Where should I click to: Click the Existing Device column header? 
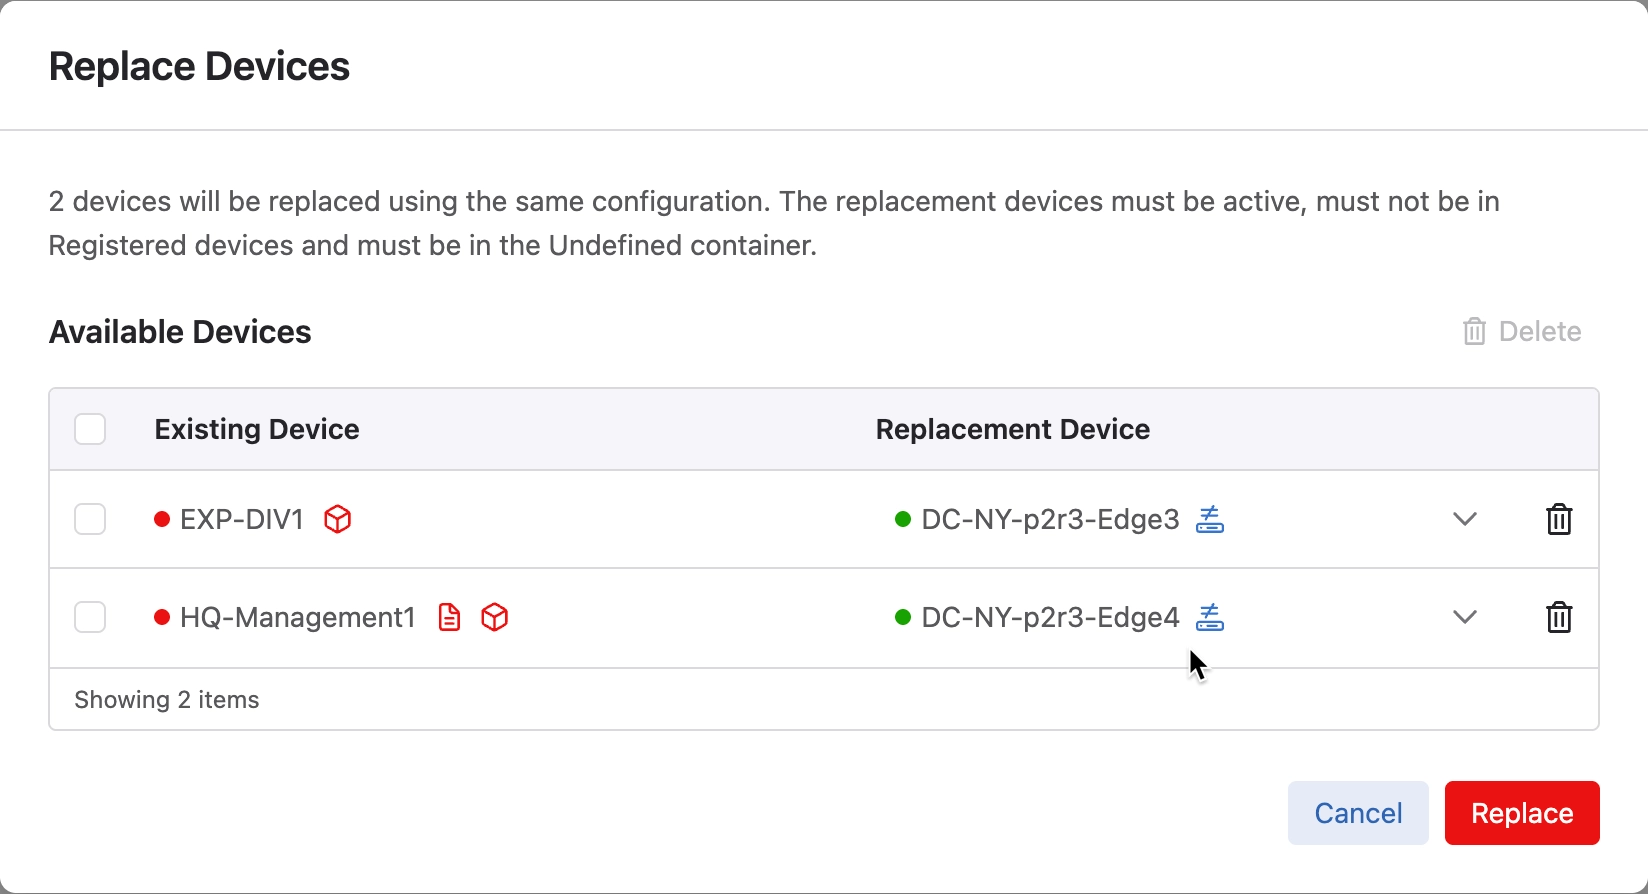tap(257, 429)
